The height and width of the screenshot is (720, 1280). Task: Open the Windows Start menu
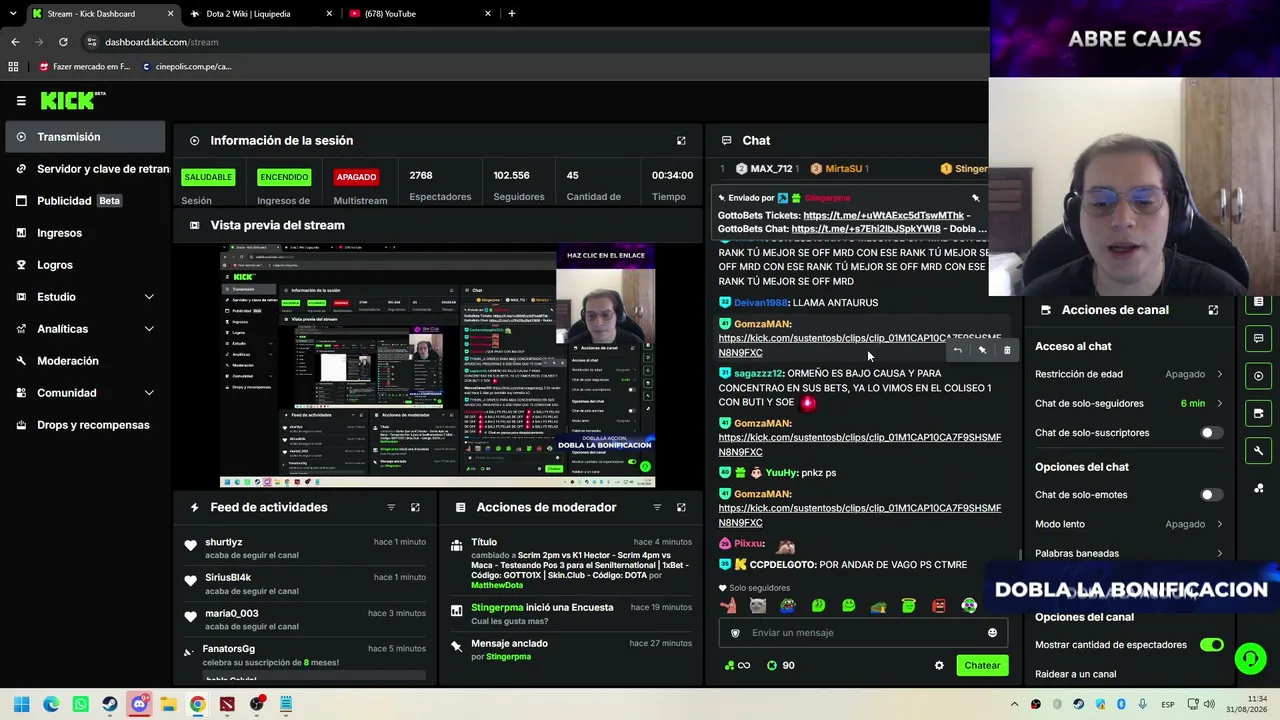[22, 704]
